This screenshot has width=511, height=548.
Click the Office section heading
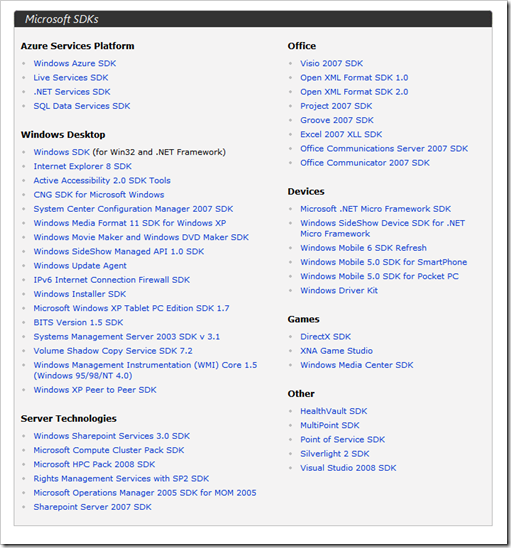click(302, 46)
